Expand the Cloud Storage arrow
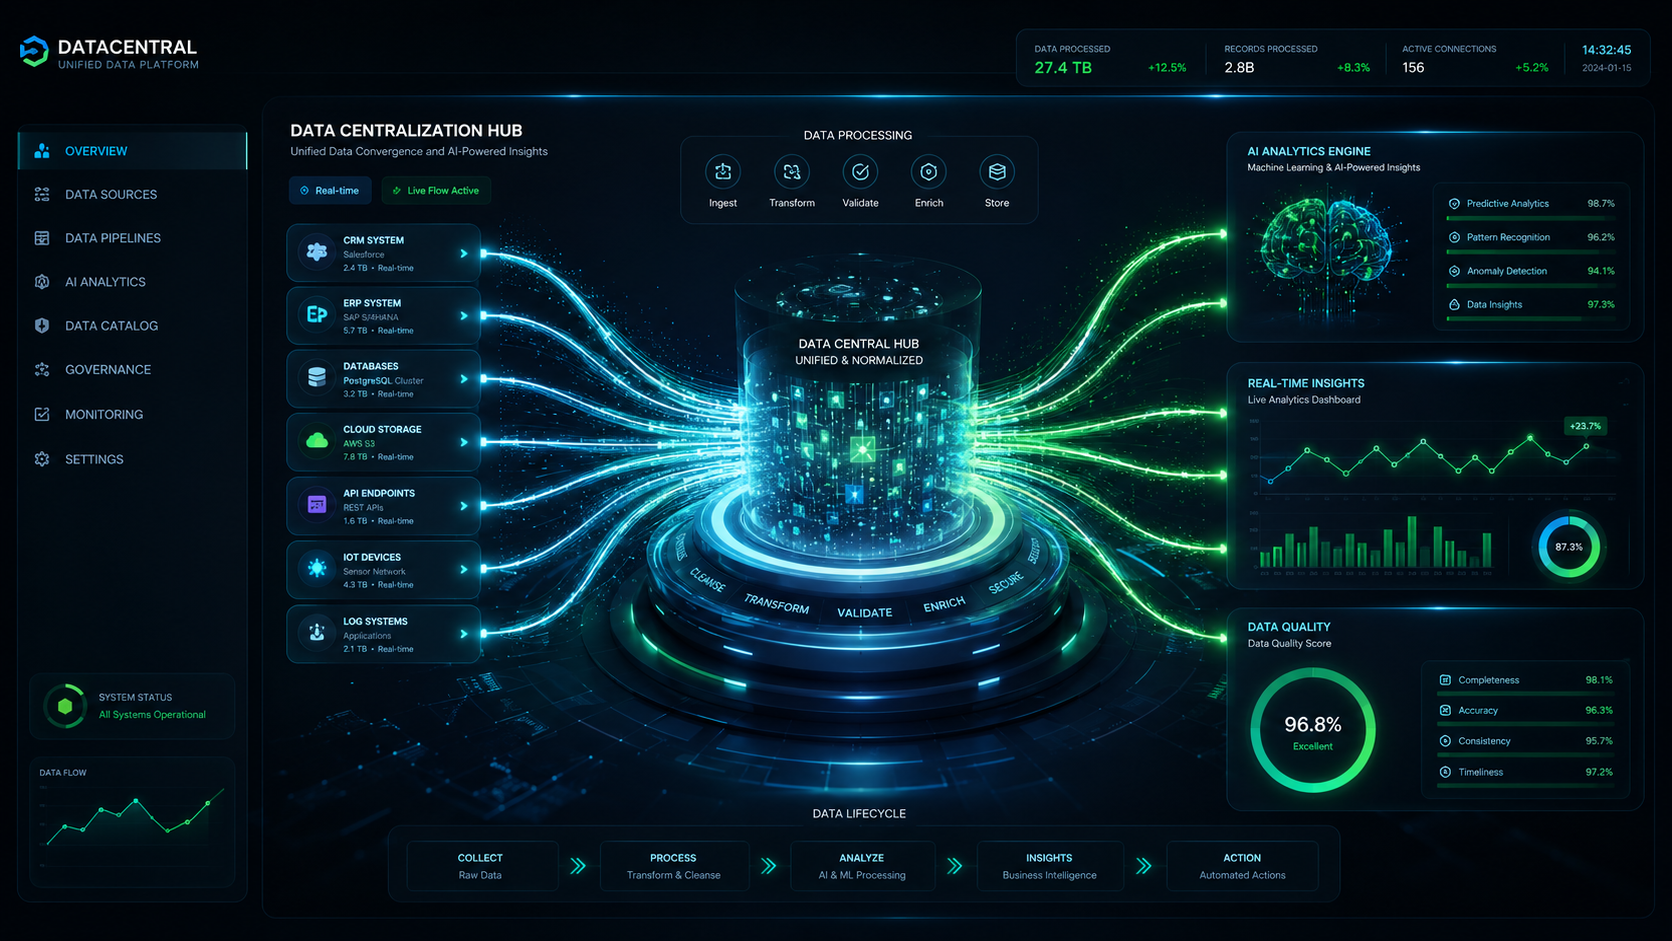Viewport: 1672px width, 941px height. pyautogui.click(x=464, y=442)
